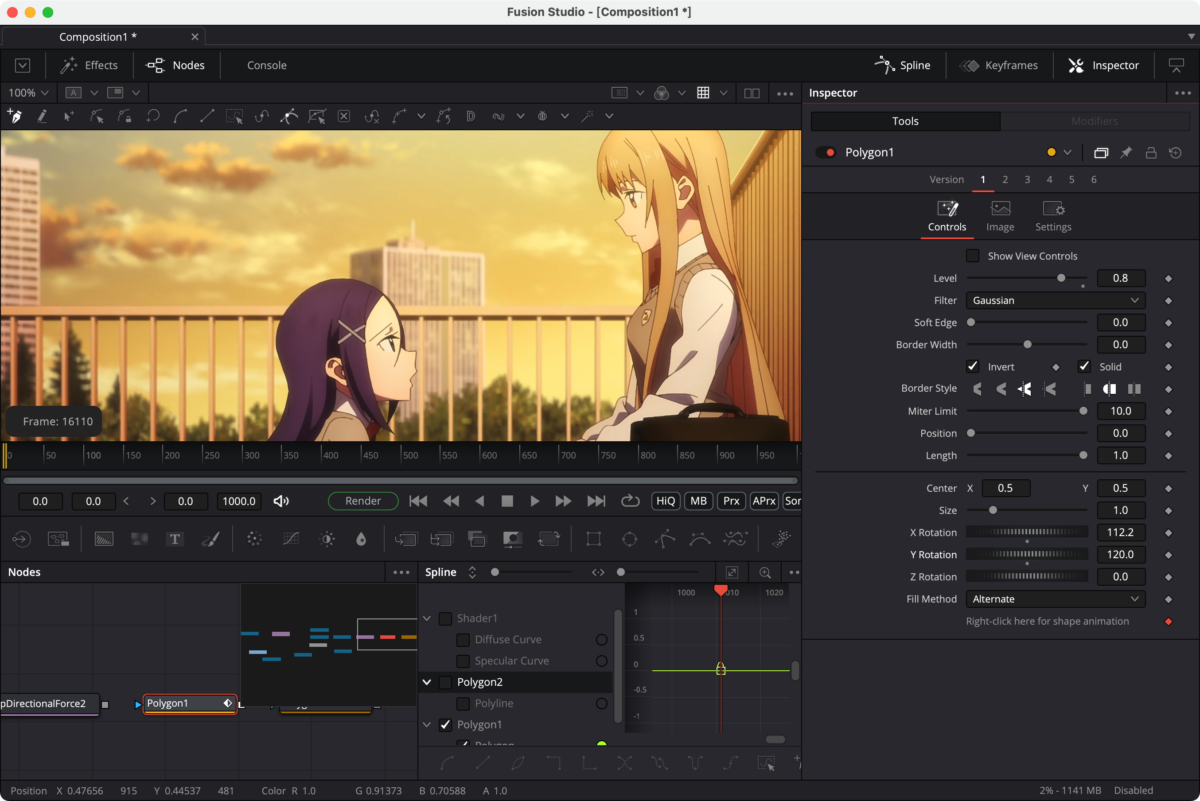Open the Filter Gaussian dropdown

[x=1055, y=300]
